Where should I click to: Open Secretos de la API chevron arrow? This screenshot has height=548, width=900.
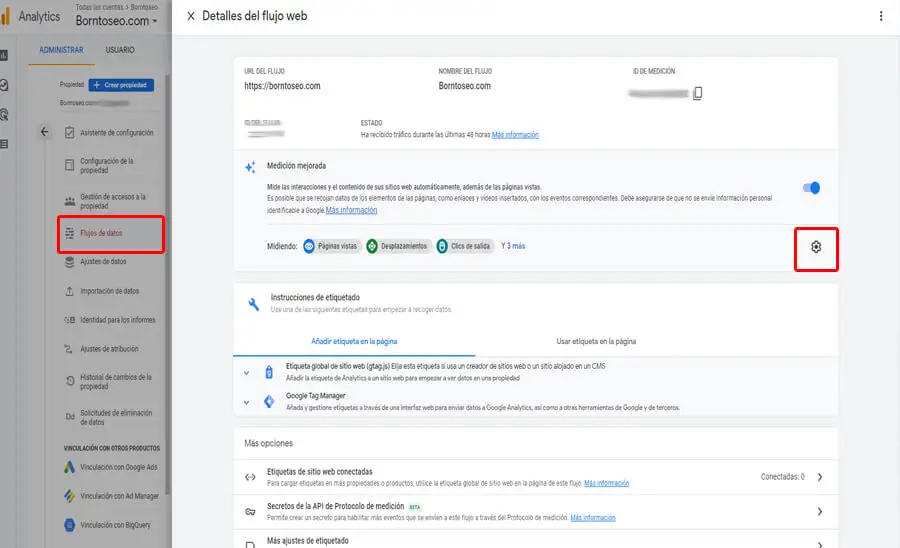click(x=820, y=511)
